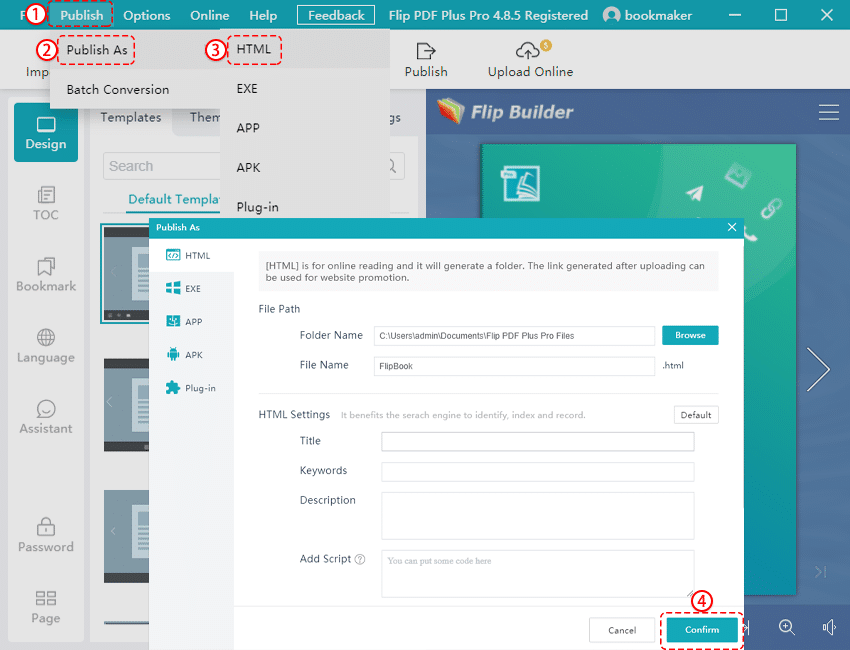Click the Feedback button in title bar

pos(336,15)
